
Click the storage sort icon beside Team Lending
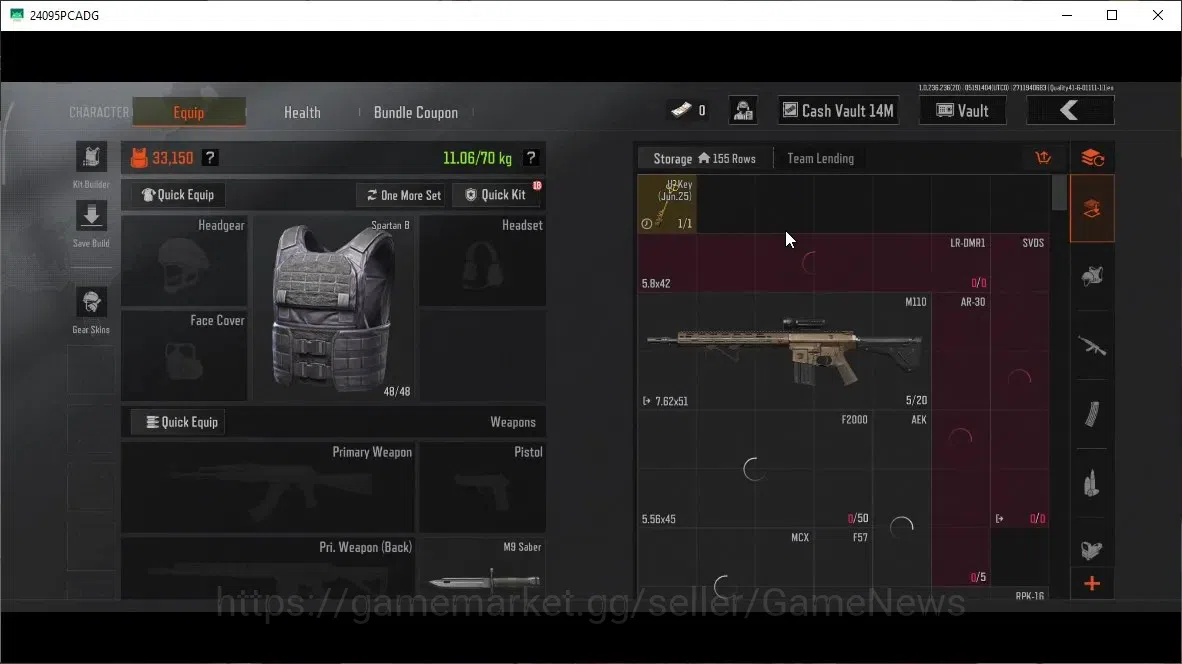(1043, 158)
